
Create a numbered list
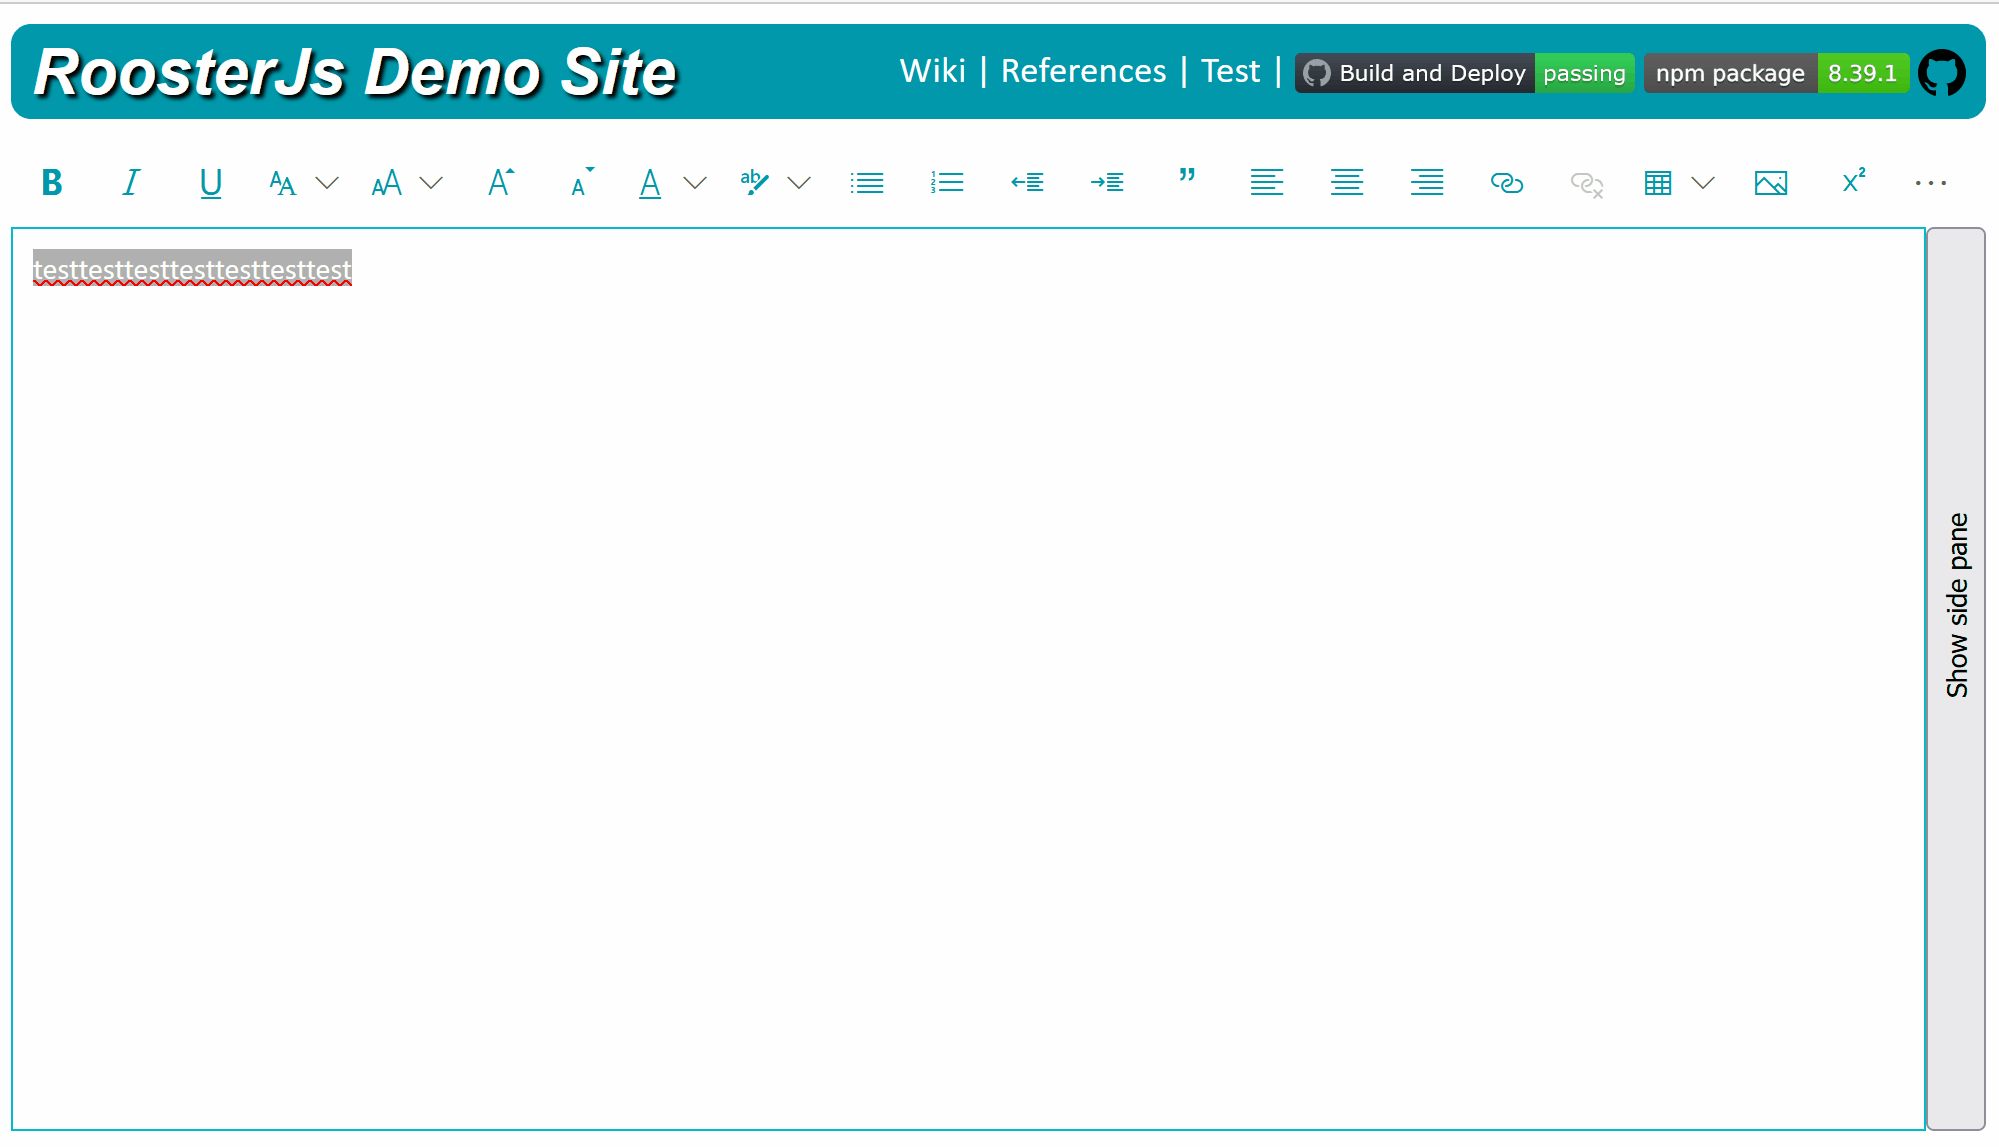(946, 182)
